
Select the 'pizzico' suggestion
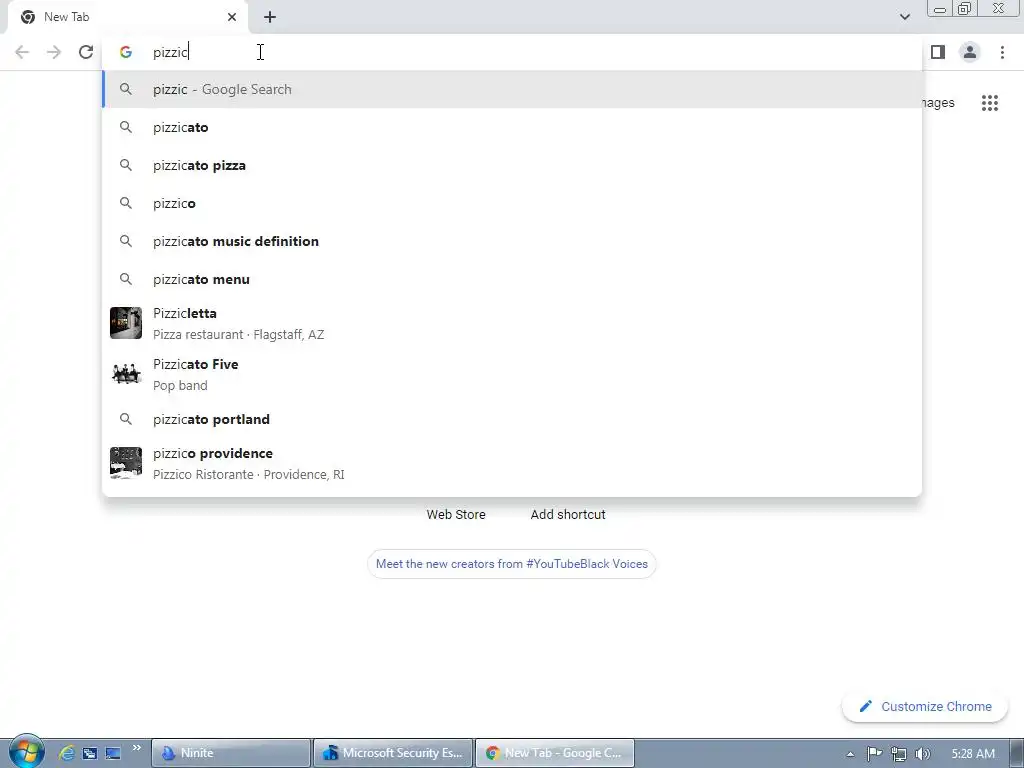point(513,203)
